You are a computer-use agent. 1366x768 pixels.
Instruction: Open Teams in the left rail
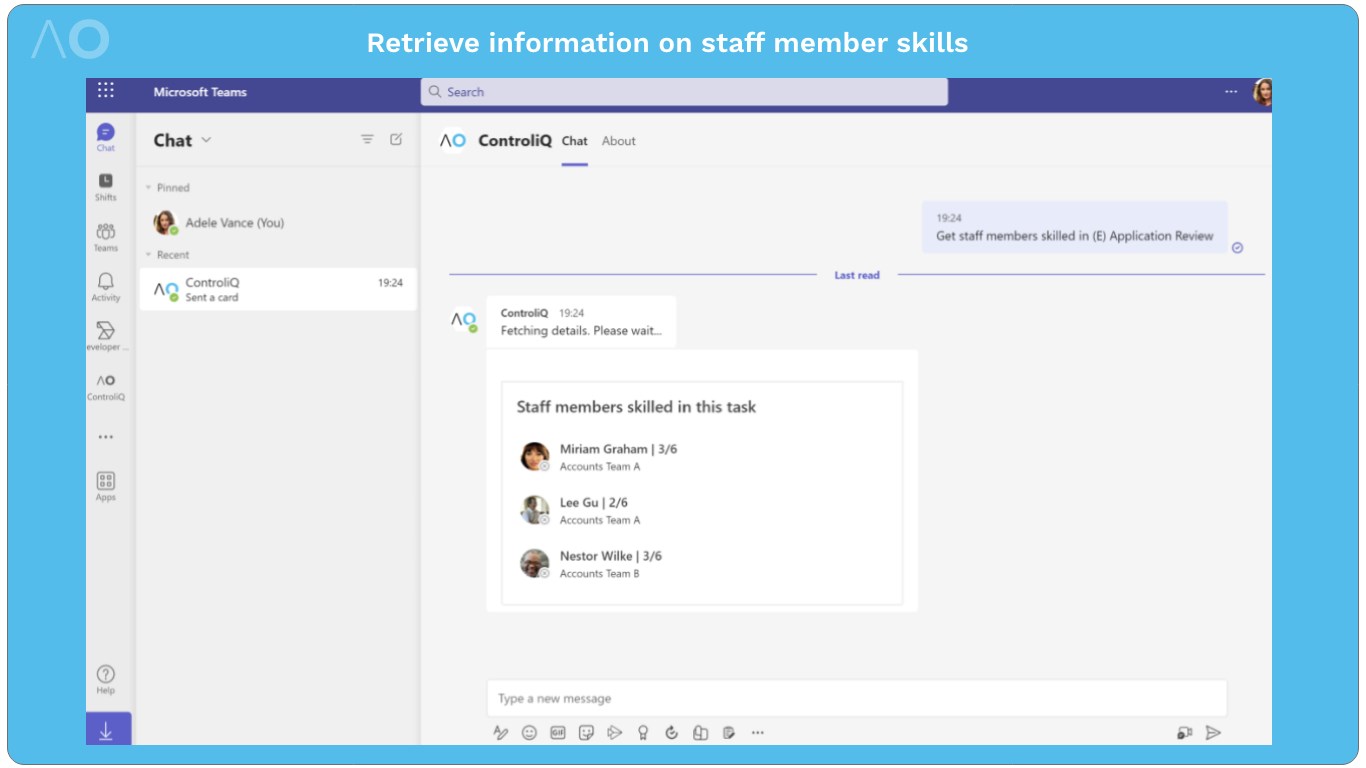(x=106, y=237)
